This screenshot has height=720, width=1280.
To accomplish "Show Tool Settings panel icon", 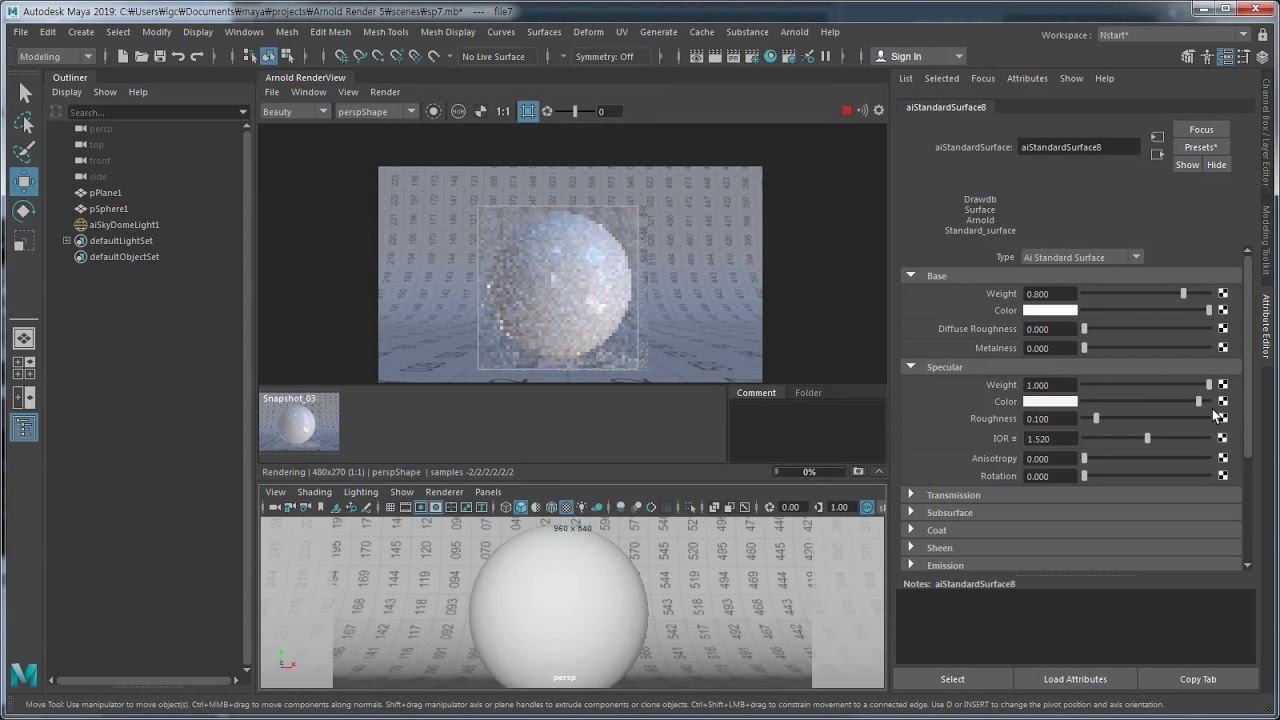I will pos(1244,57).
